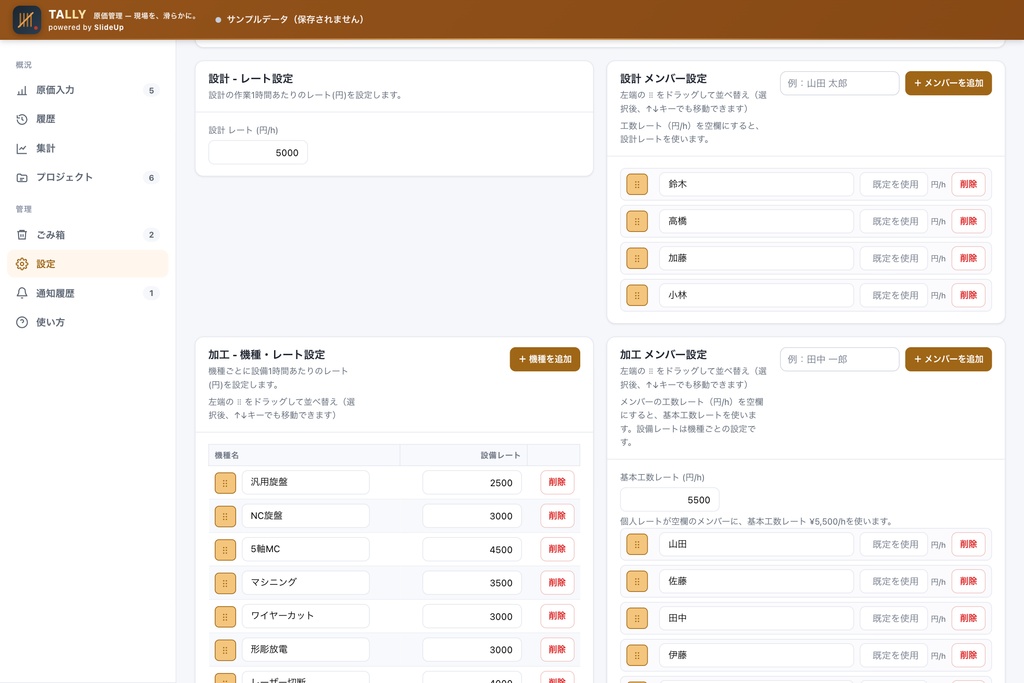Edit the 加藤 name field
The width and height of the screenshot is (1024, 683).
[756, 259]
